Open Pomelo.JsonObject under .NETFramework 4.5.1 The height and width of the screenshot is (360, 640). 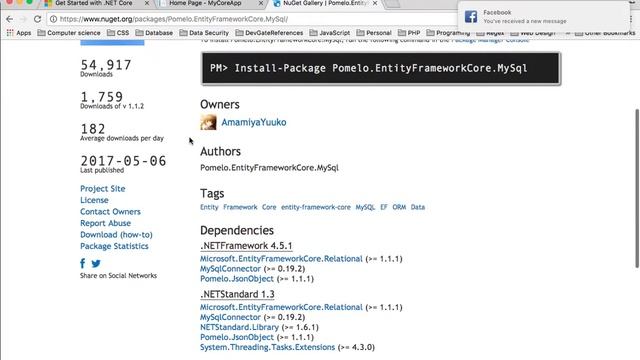[x=237, y=279]
